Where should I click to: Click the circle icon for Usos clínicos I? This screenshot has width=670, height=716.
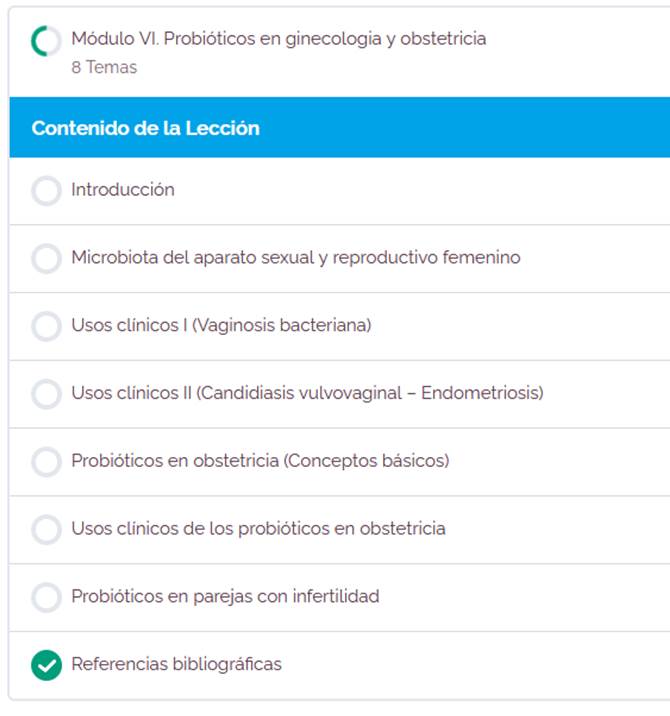46,327
